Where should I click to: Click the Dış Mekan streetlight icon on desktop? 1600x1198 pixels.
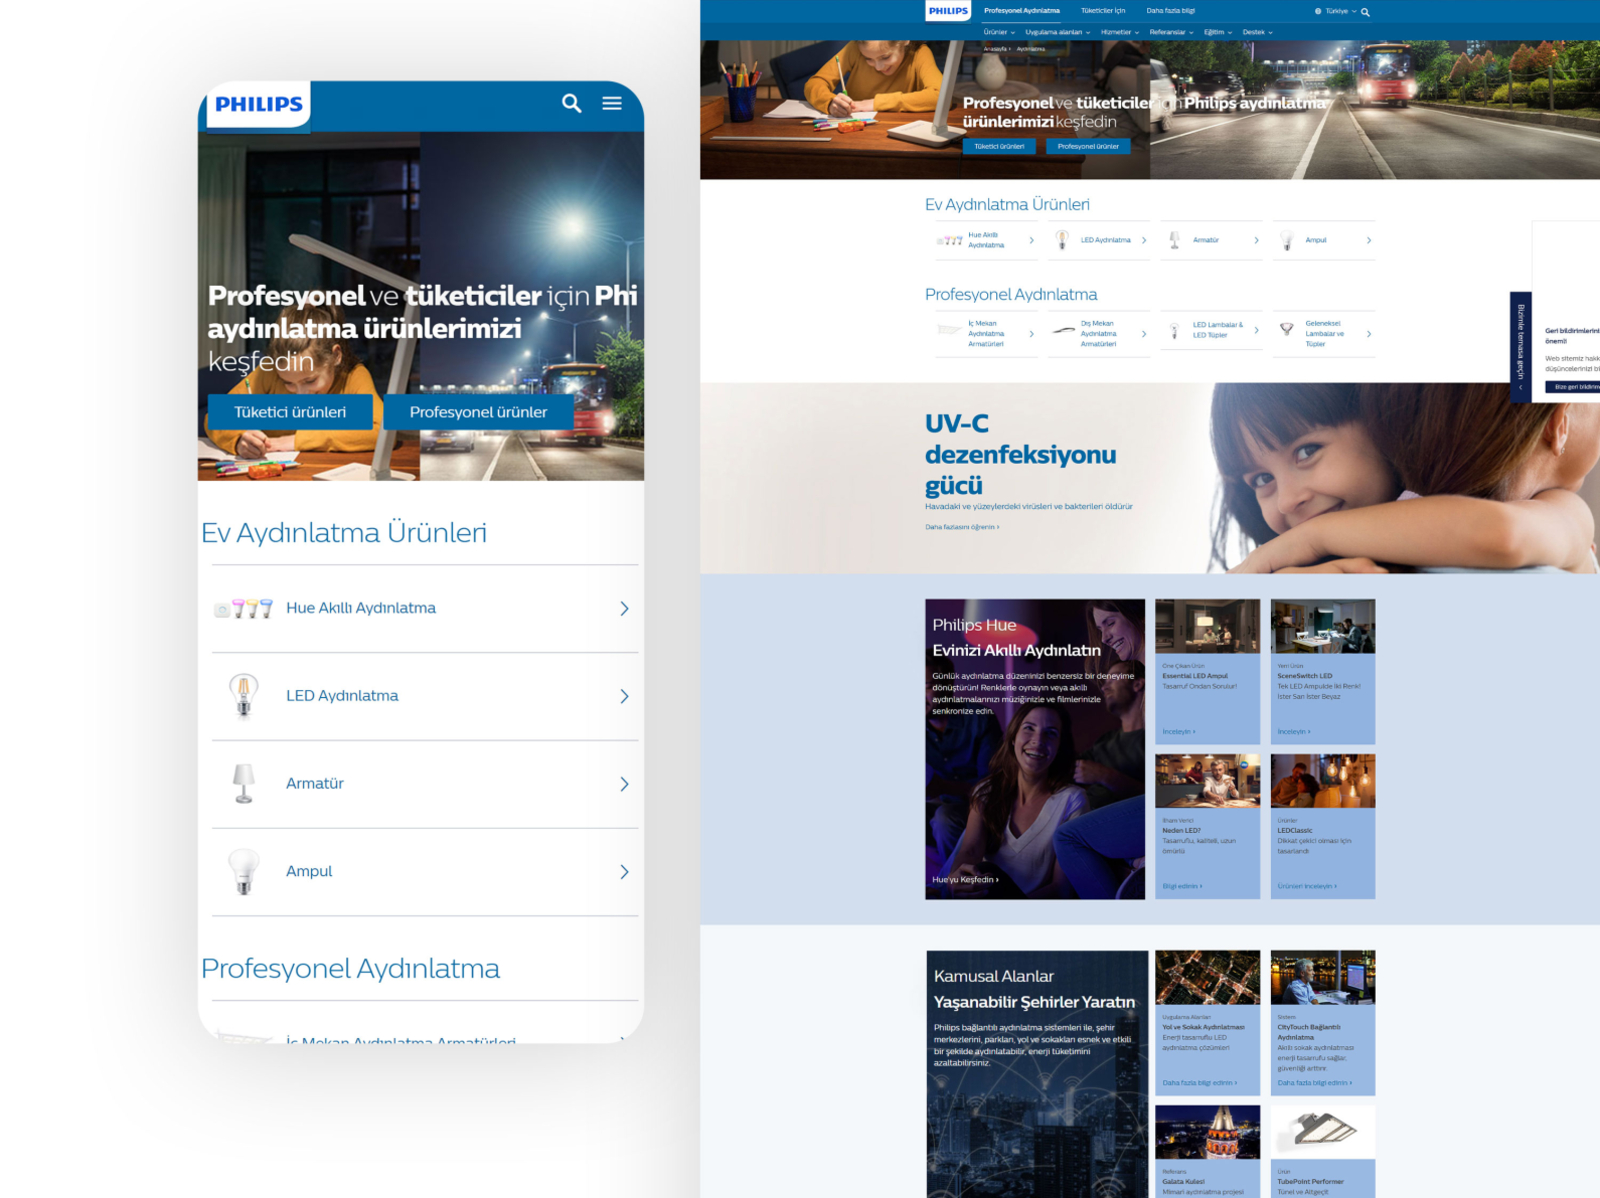click(x=1063, y=330)
